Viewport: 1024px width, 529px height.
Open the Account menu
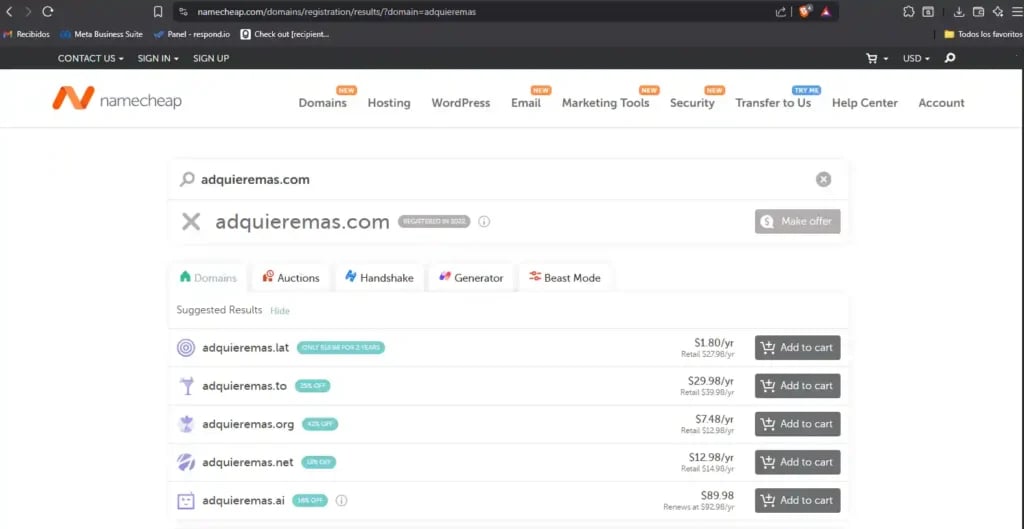941,103
